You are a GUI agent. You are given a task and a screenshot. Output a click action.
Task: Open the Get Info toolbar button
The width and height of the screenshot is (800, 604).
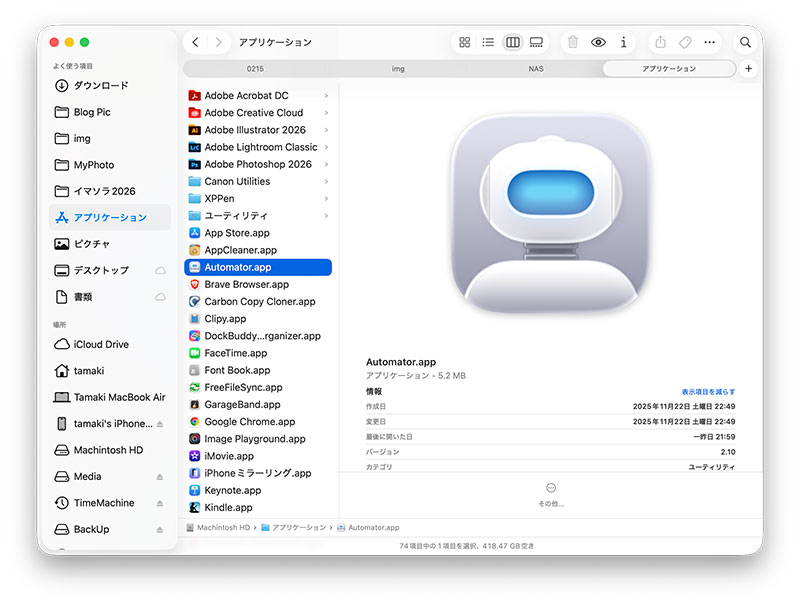click(x=624, y=43)
